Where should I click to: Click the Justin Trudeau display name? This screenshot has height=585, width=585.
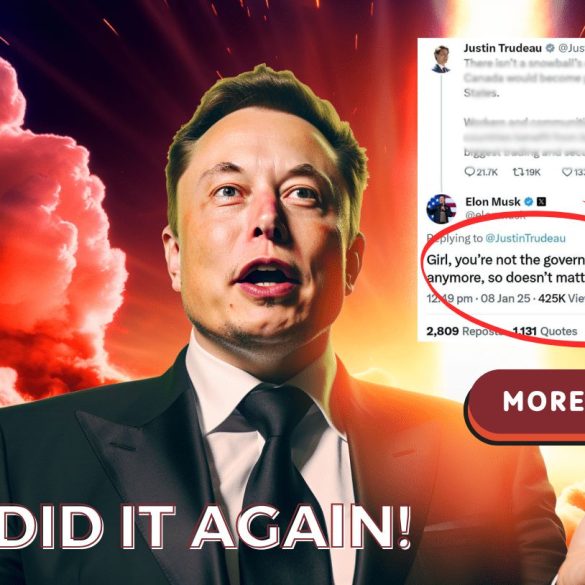[503, 48]
